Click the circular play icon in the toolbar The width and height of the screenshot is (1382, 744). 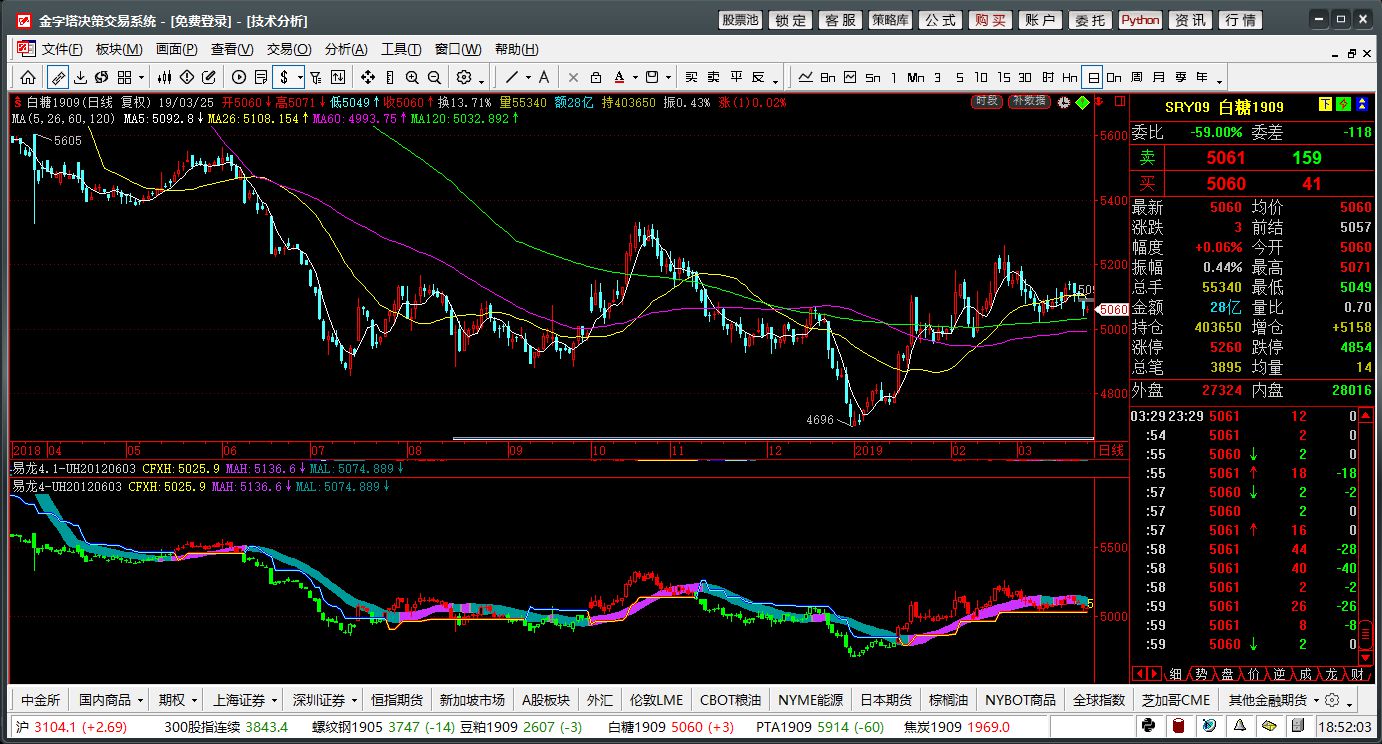[238, 77]
